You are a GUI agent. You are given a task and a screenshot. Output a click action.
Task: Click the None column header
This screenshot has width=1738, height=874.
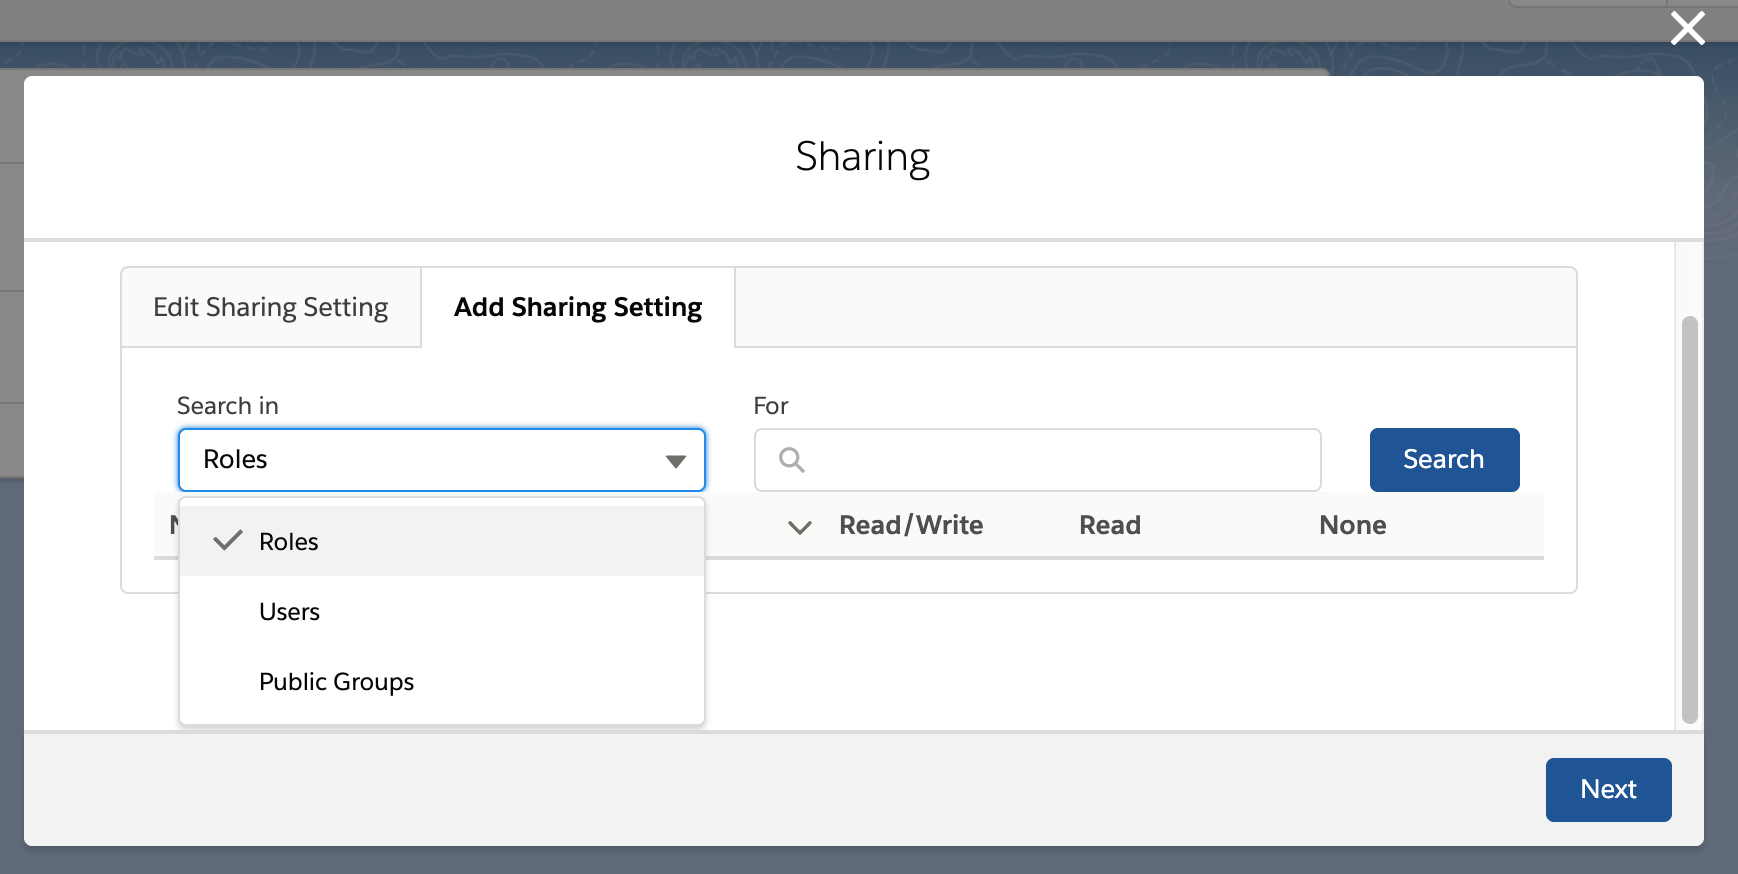pyautogui.click(x=1353, y=525)
